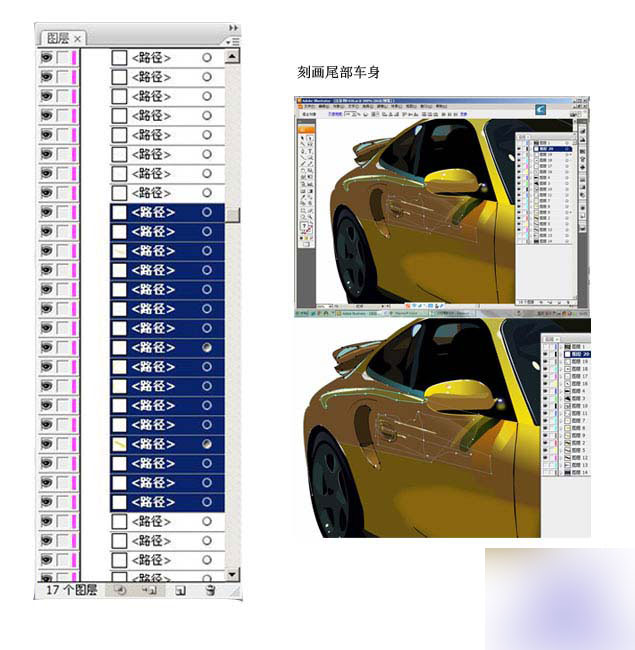Hide 图层 20 eye in lower screenshot
This screenshot has height=650, width=635.
click(x=545, y=354)
